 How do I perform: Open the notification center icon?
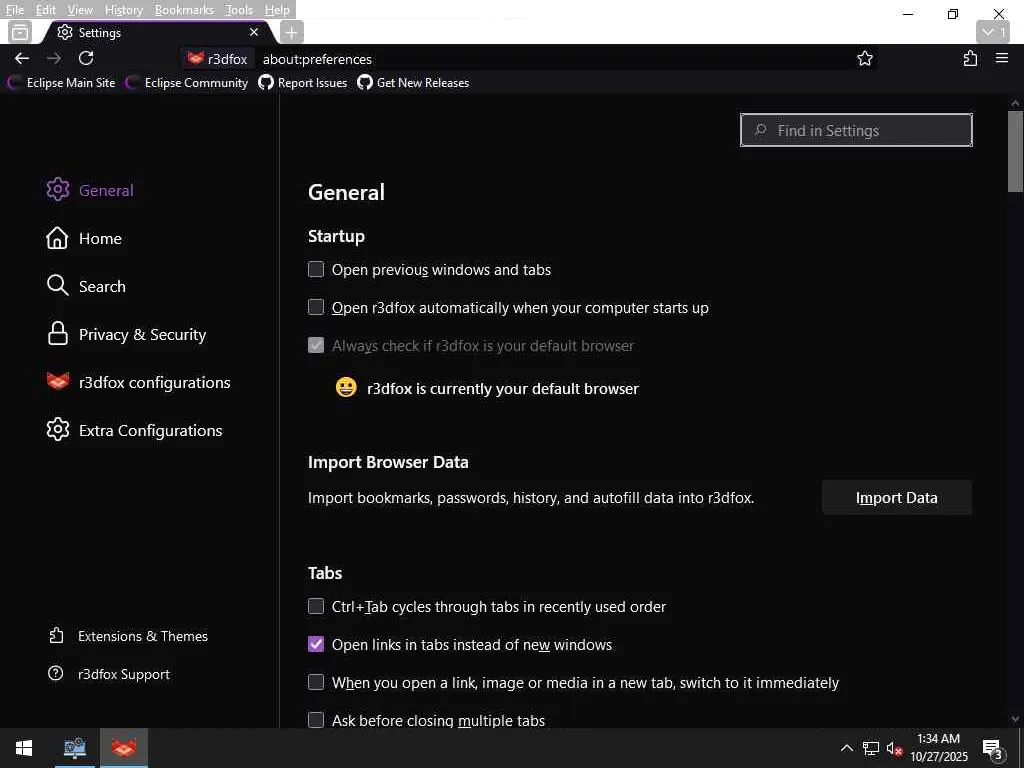pyautogui.click(x=993, y=748)
